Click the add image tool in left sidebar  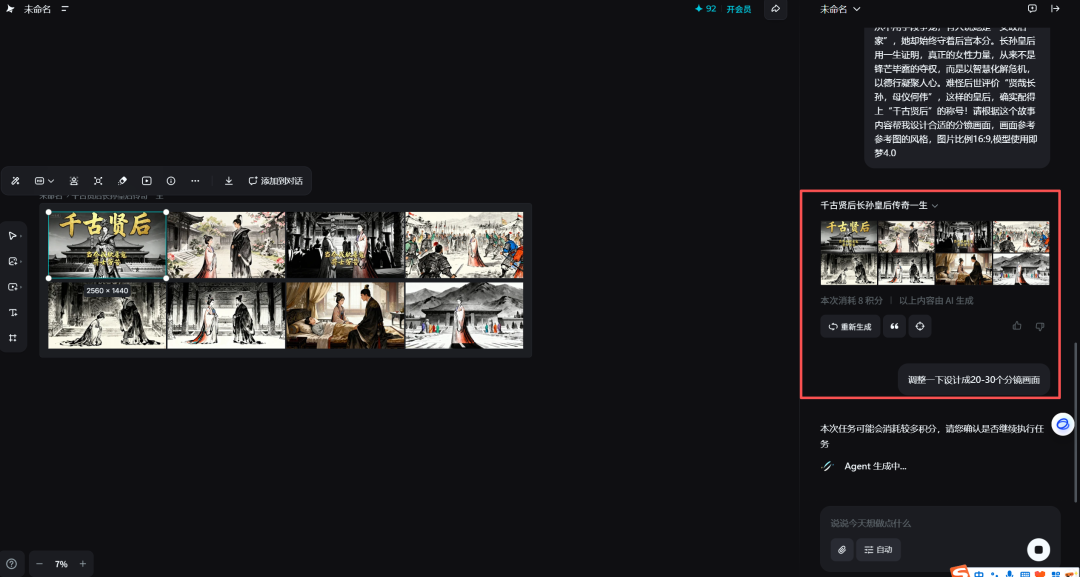(x=13, y=262)
